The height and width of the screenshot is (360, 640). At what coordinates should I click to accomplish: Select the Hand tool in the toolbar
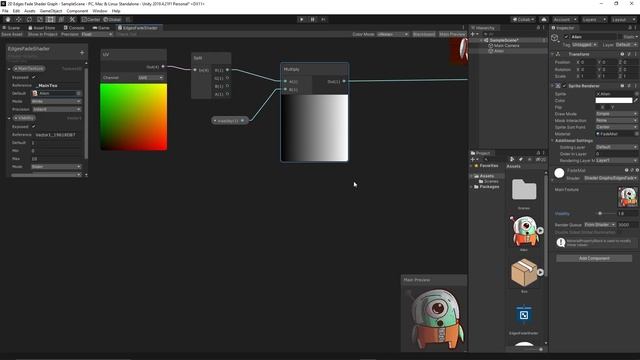8,19
